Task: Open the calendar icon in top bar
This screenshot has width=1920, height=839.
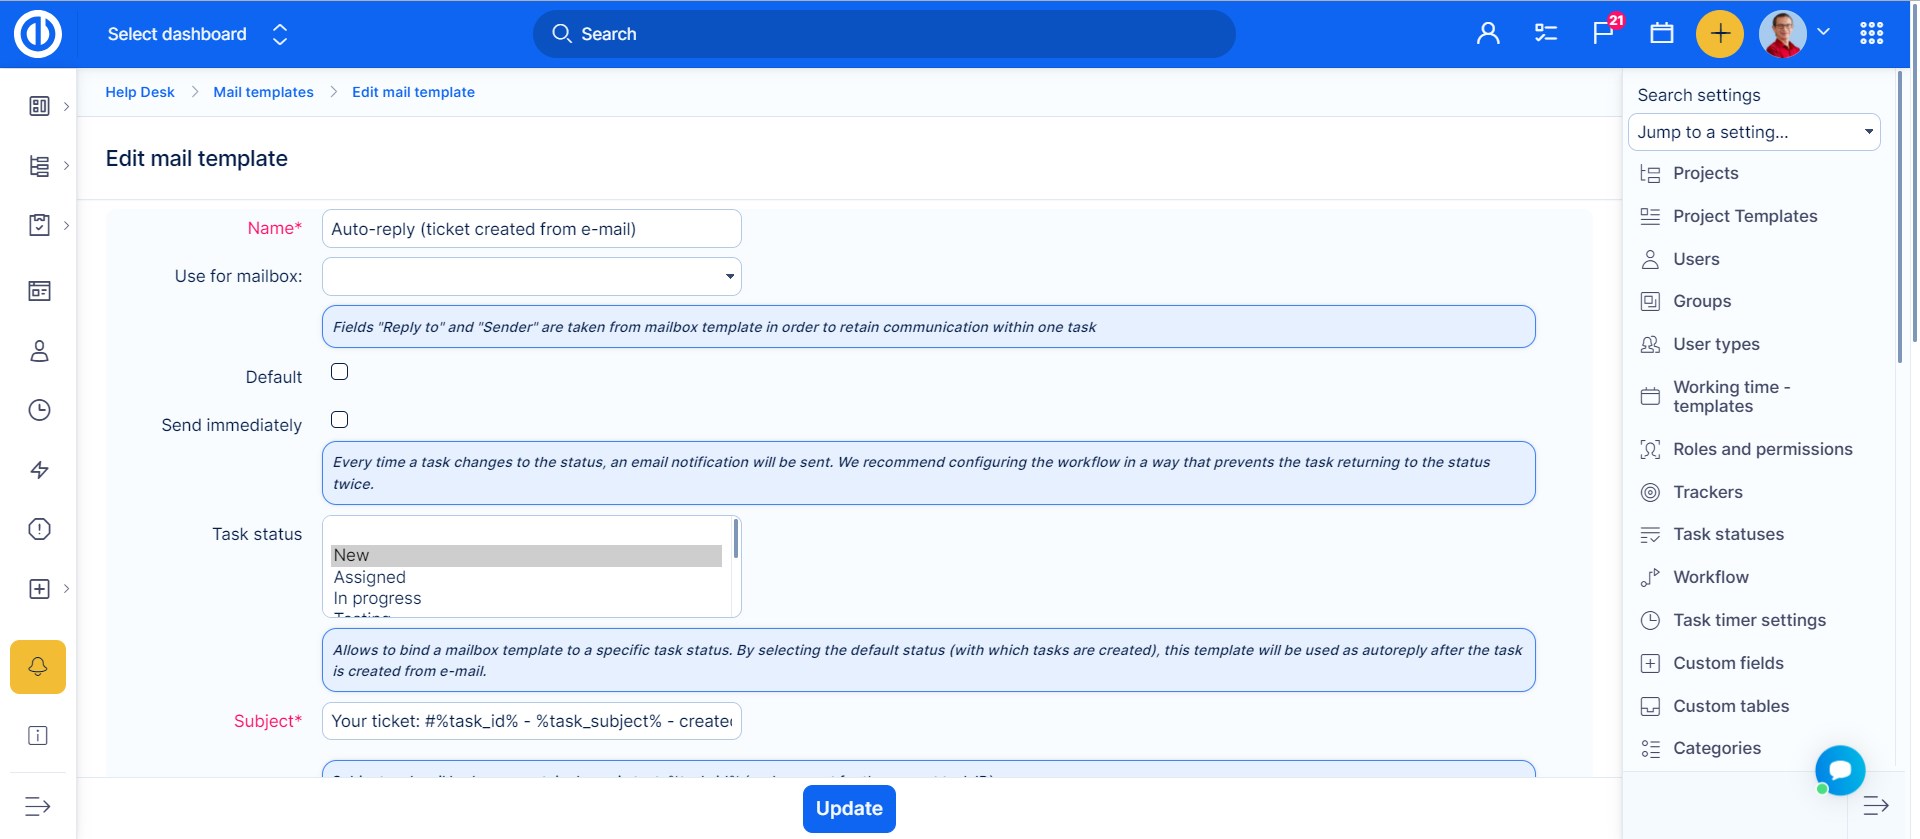Action: 1661,34
